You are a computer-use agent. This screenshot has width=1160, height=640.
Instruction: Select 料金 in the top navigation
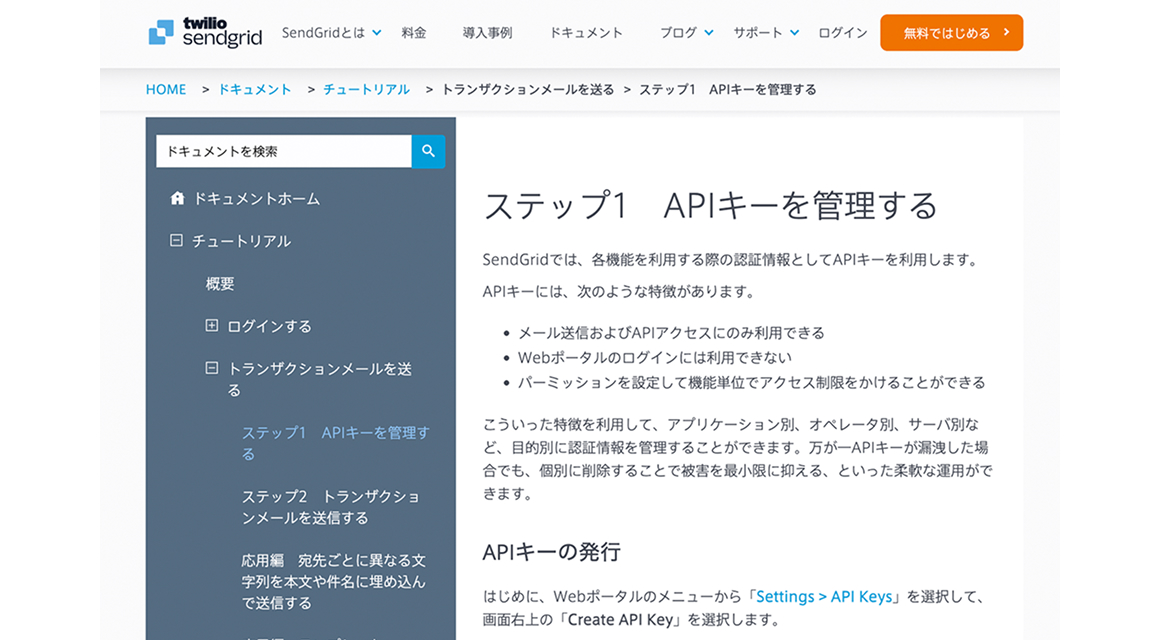pos(414,32)
